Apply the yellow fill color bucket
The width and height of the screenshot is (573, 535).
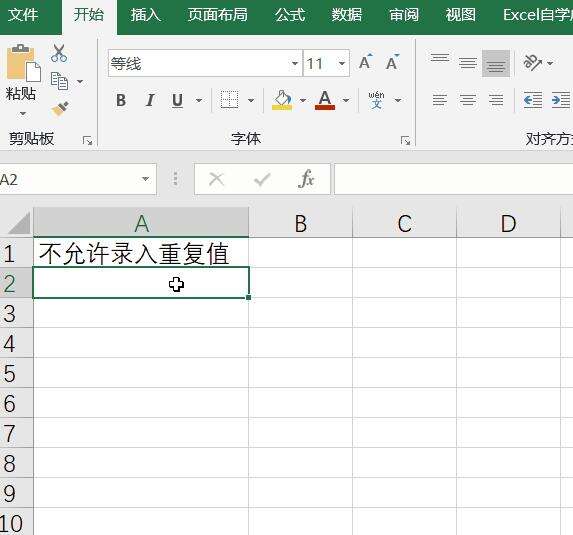point(282,100)
